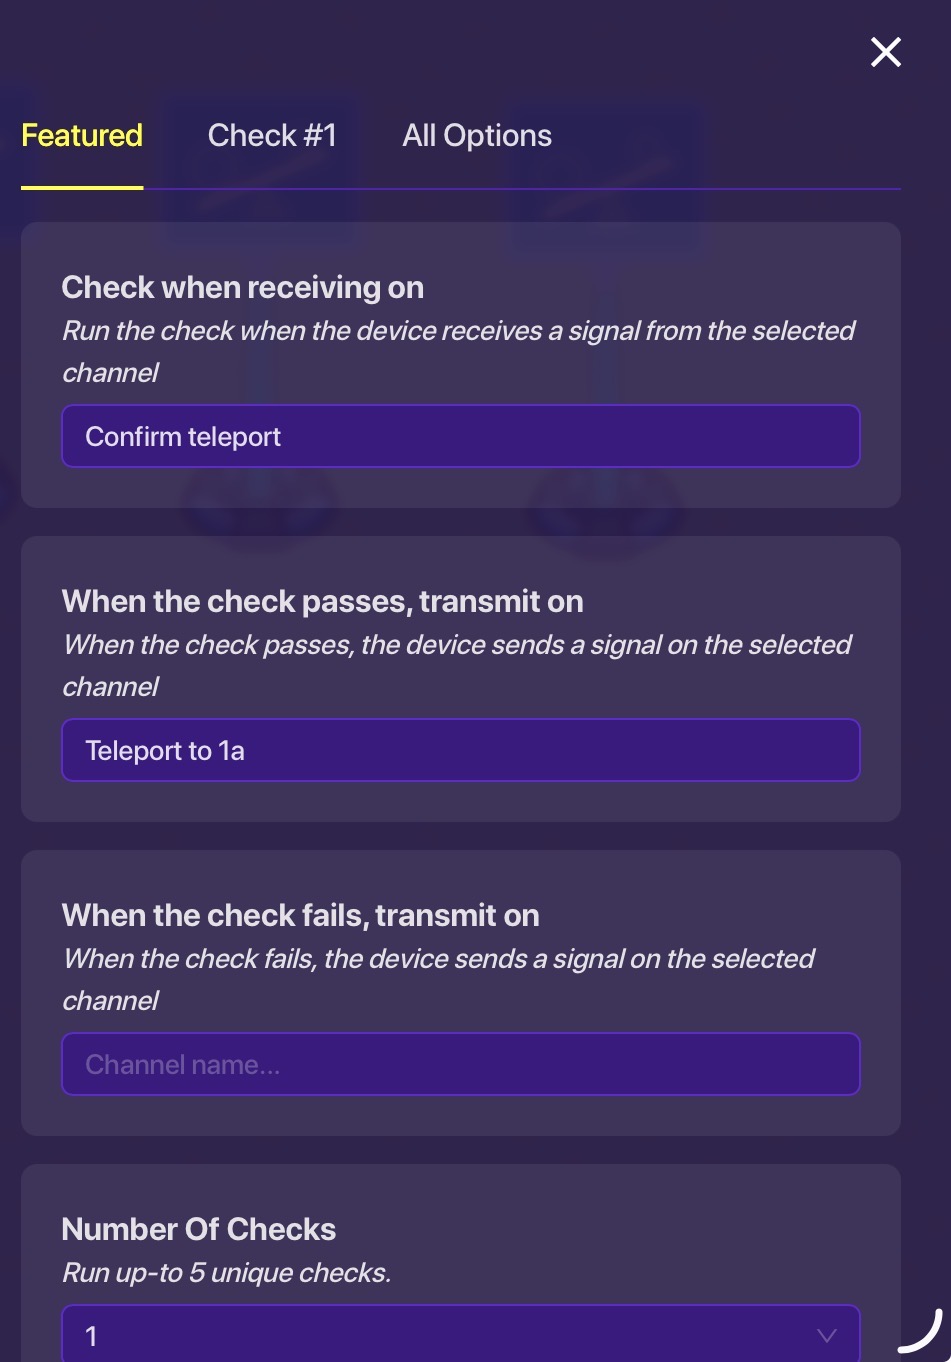Focus the empty "Channel name..." field
The width and height of the screenshot is (951, 1362).
coord(460,1065)
